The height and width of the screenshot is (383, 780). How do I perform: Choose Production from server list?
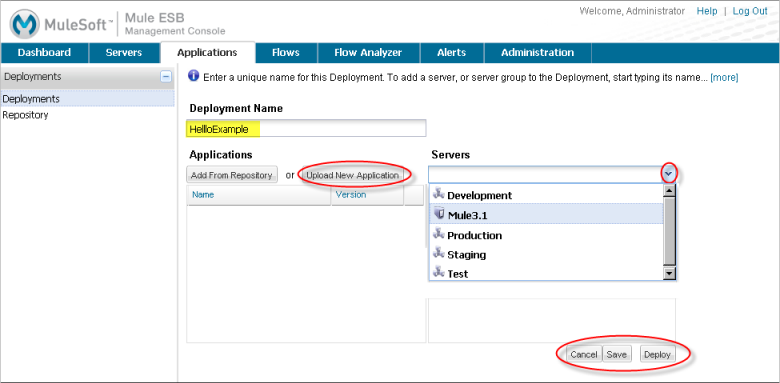[546, 234]
